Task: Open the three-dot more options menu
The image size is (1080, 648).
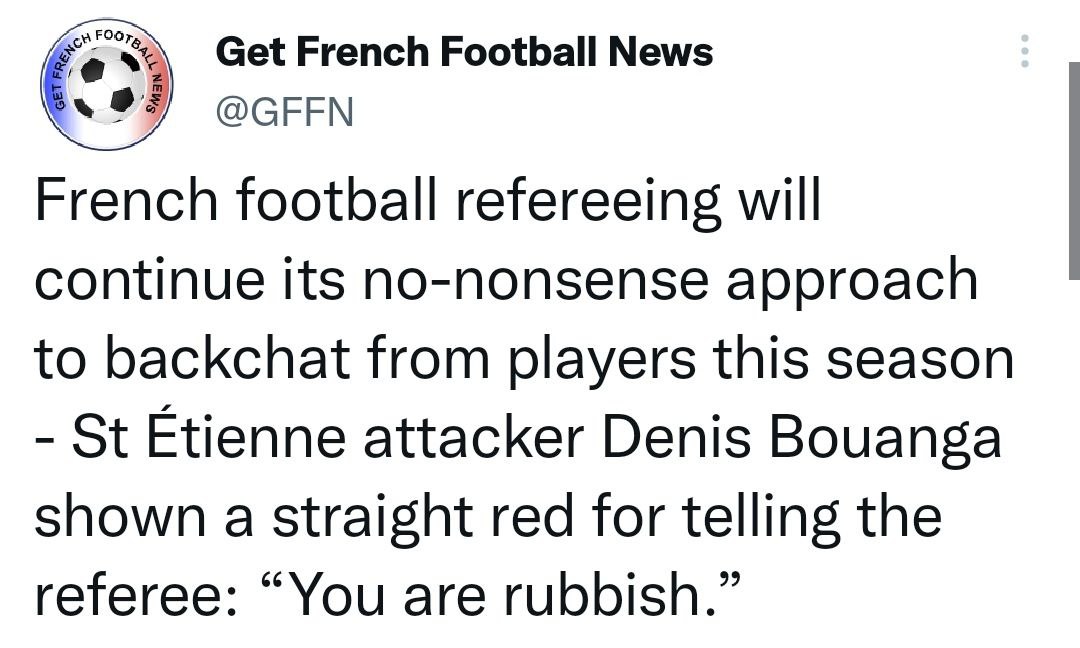Action: pos(1023,52)
